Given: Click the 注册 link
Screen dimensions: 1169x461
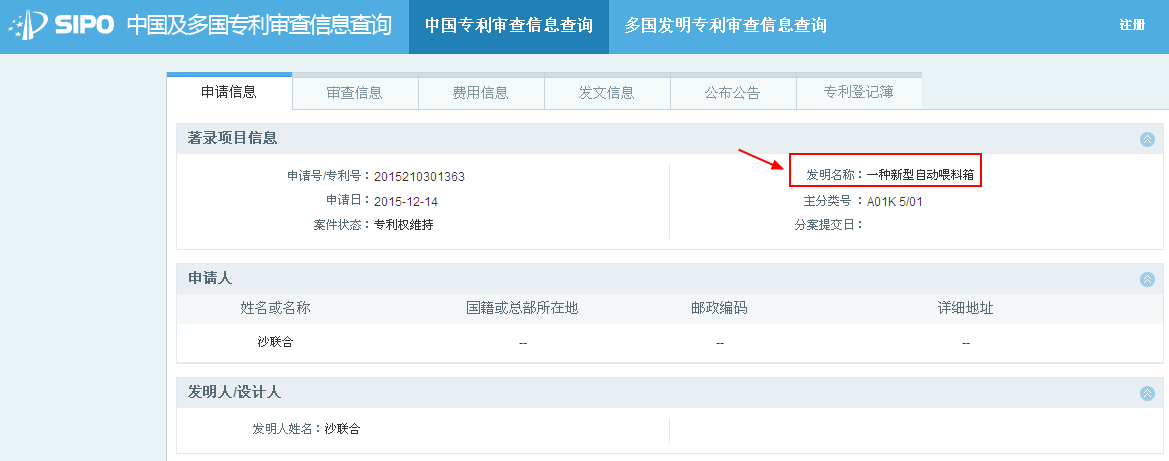Looking at the screenshot, I should coord(1132,25).
